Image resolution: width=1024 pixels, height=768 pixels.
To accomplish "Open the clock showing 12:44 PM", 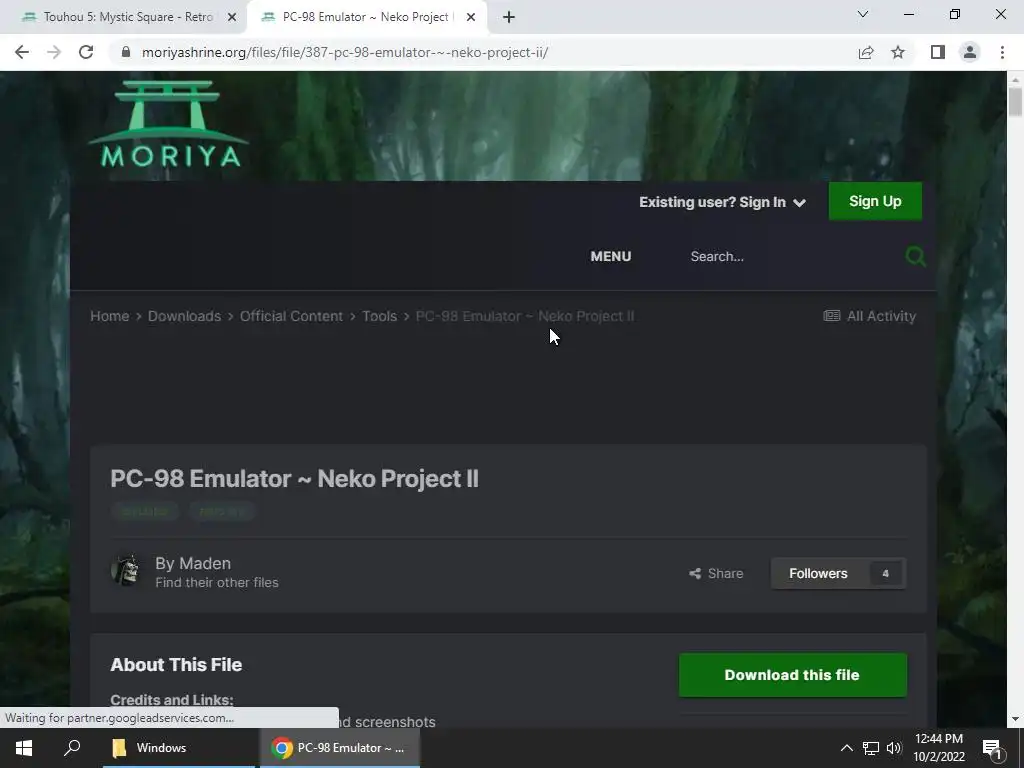I will click(x=938, y=748).
